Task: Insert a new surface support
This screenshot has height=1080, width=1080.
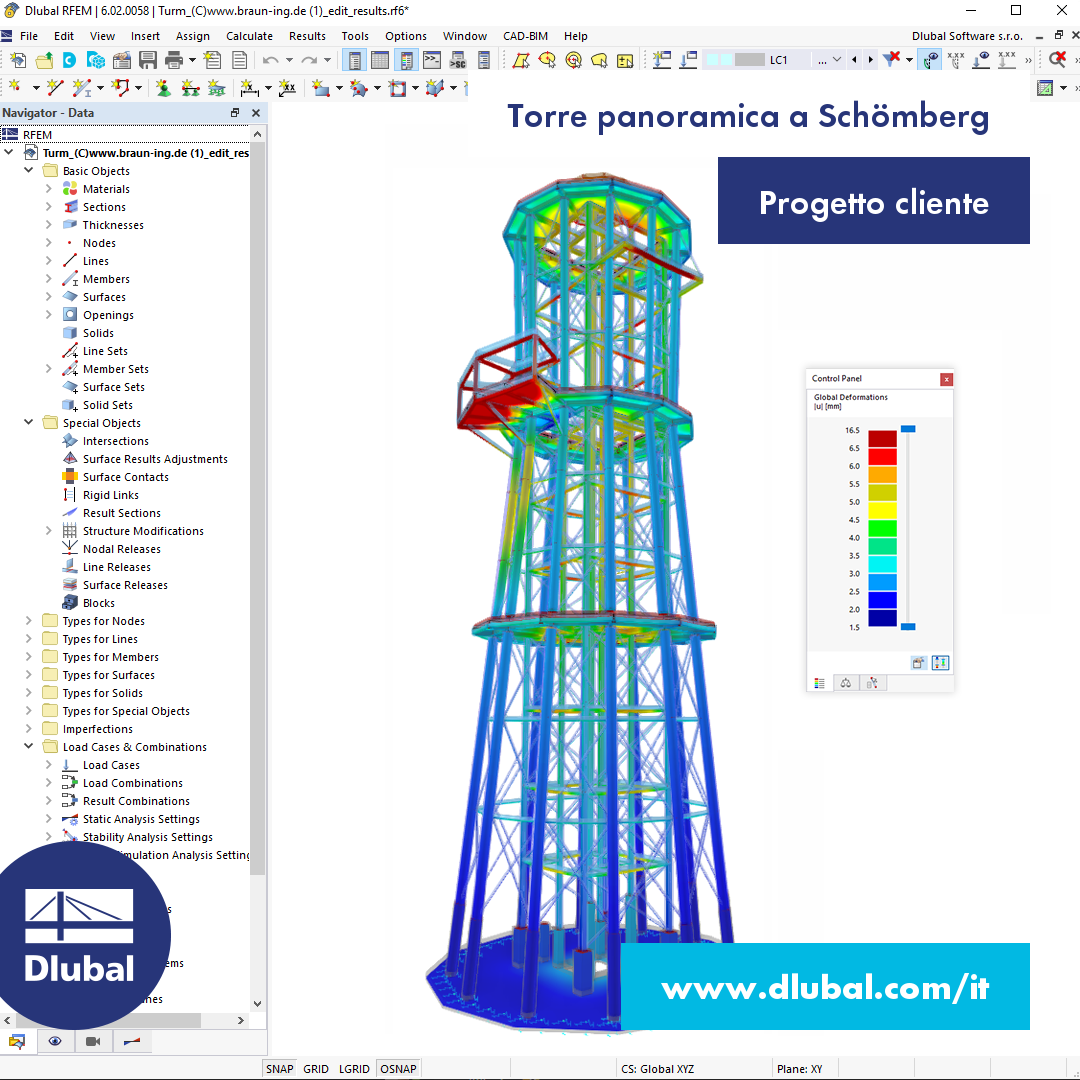Action: 216,87
